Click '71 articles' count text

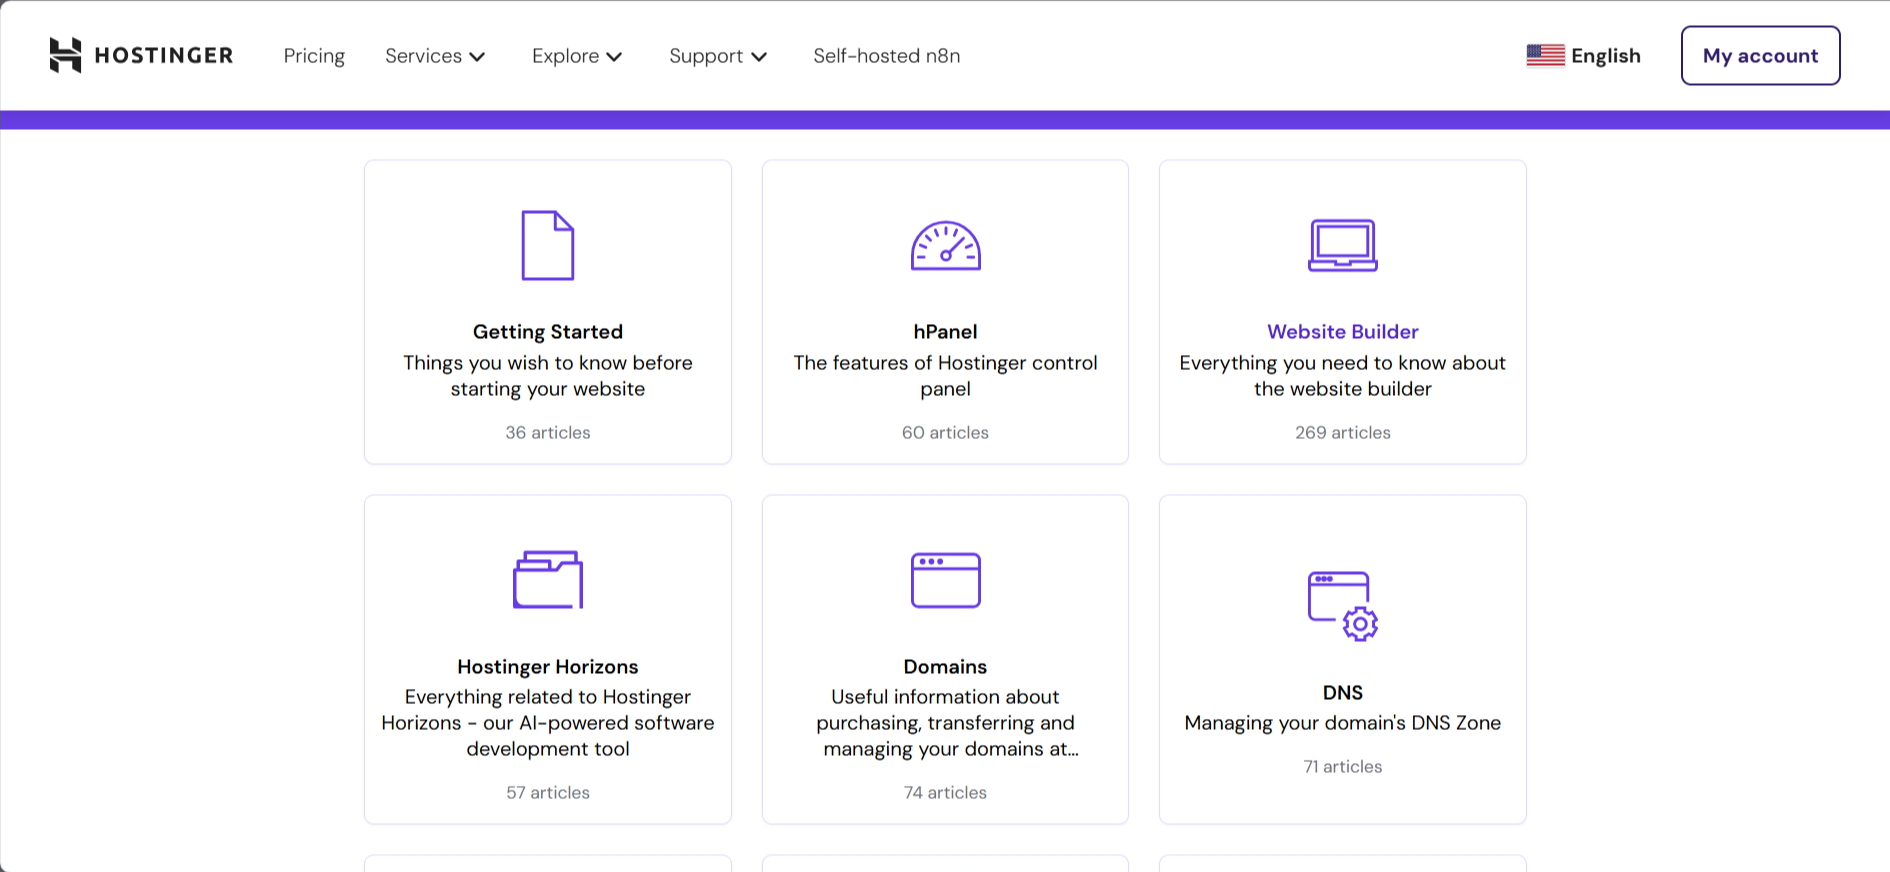[1343, 766]
